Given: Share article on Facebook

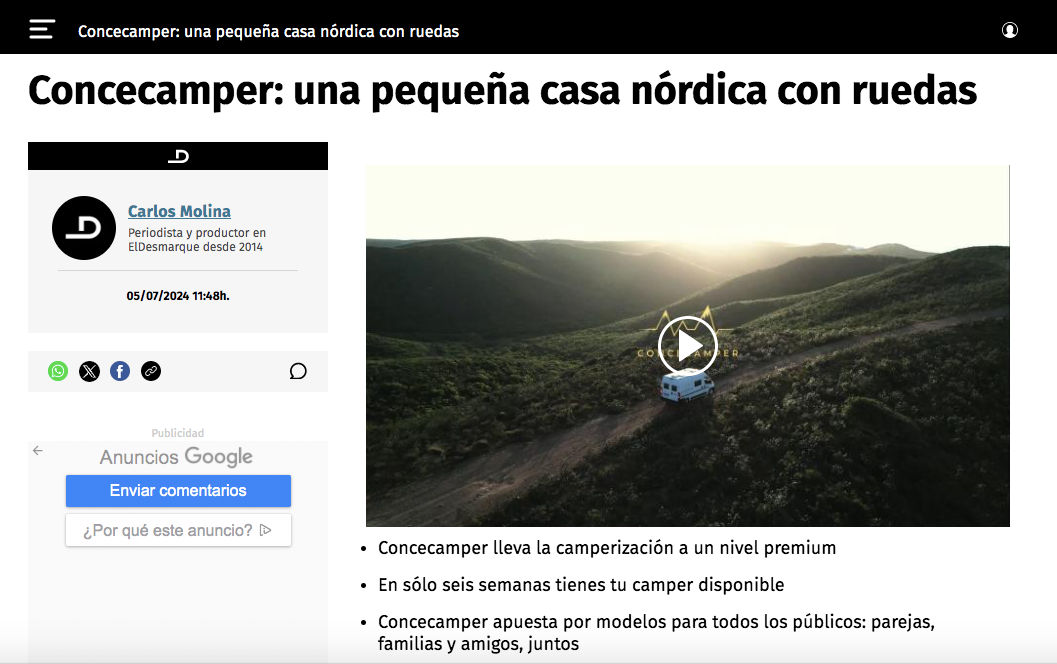Looking at the screenshot, I should pyautogui.click(x=120, y=371).
